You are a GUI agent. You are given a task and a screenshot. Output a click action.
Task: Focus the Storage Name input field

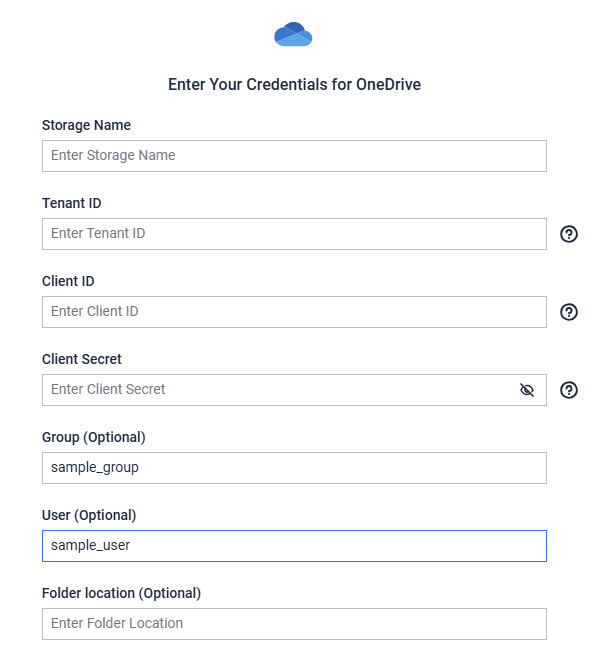[294, 156]
